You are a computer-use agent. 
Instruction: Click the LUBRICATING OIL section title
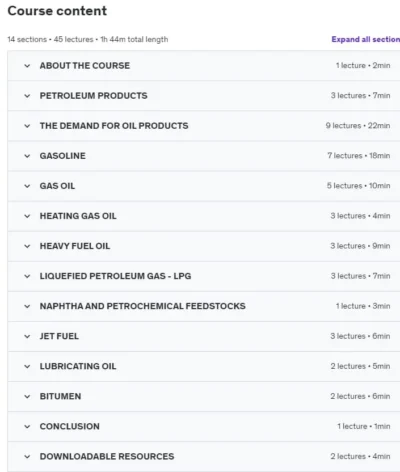78,366
